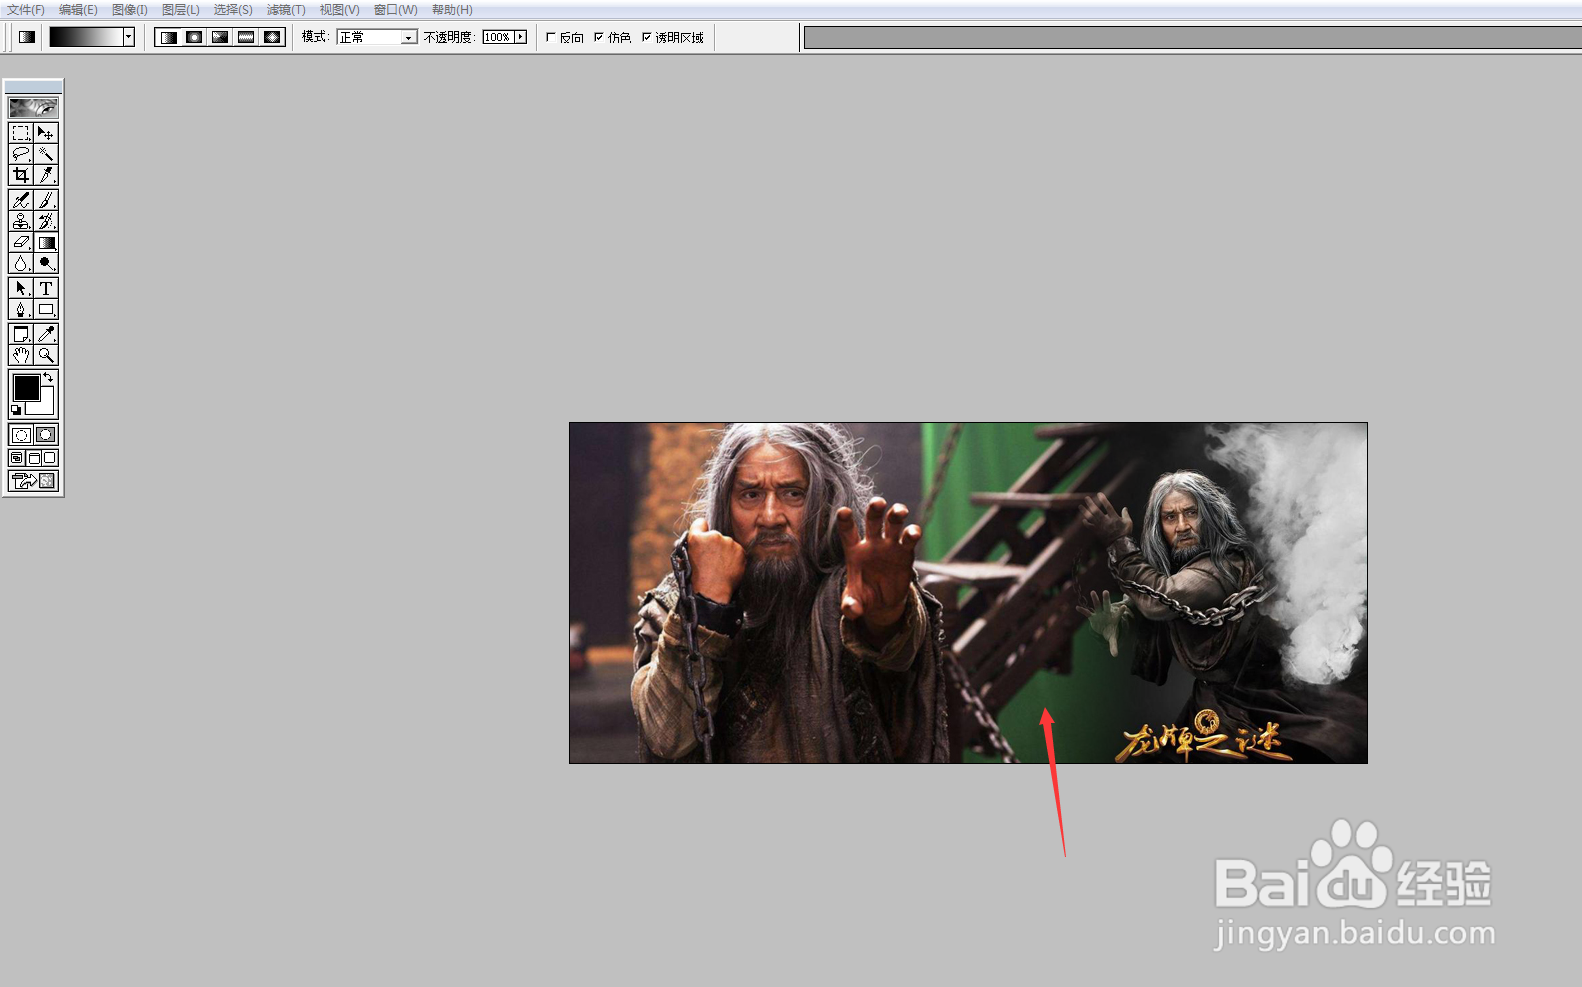Screen dimensions: 1582x987
Task: Select the History Brush tool
Action: pyautogui.click(x=46, y=221)
